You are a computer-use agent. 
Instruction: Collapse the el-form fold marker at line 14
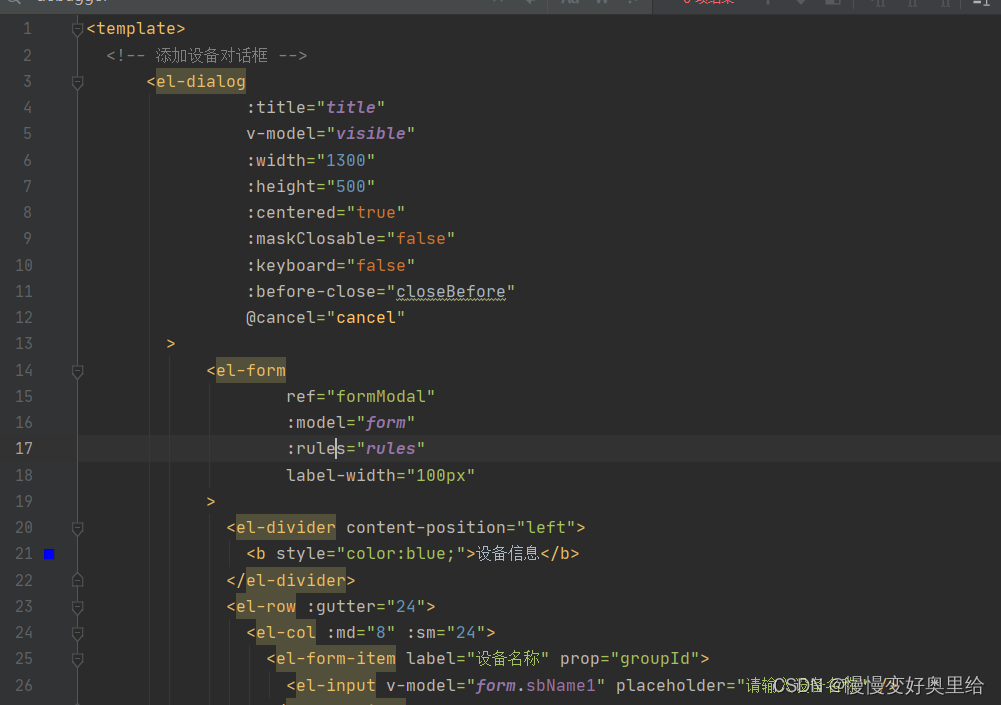77,370
